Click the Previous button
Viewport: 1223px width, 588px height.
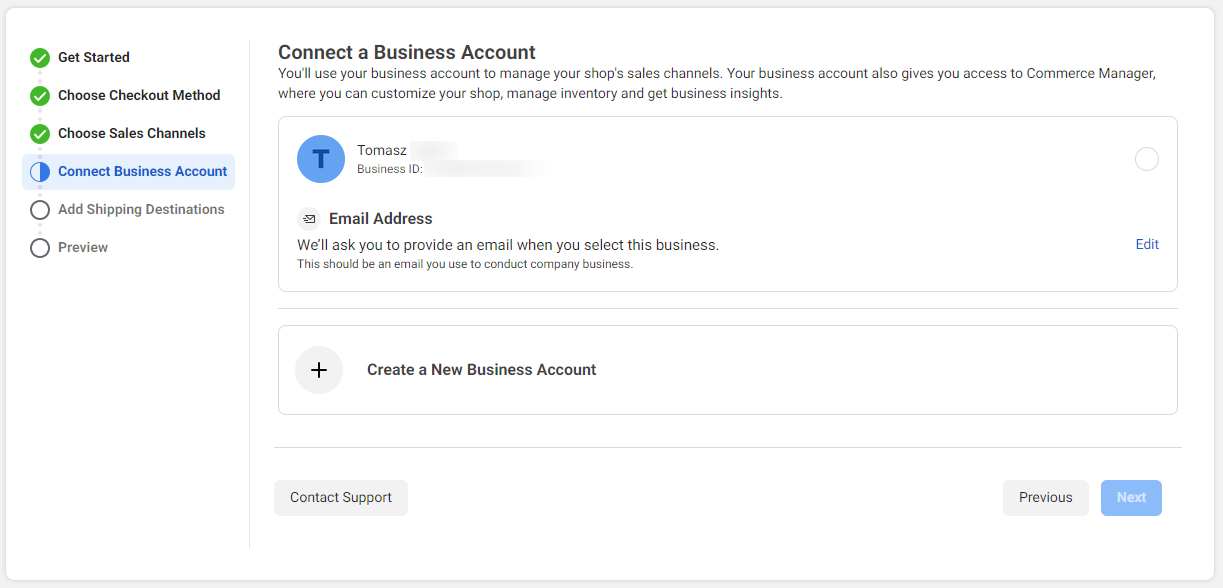click(1045, 497)
